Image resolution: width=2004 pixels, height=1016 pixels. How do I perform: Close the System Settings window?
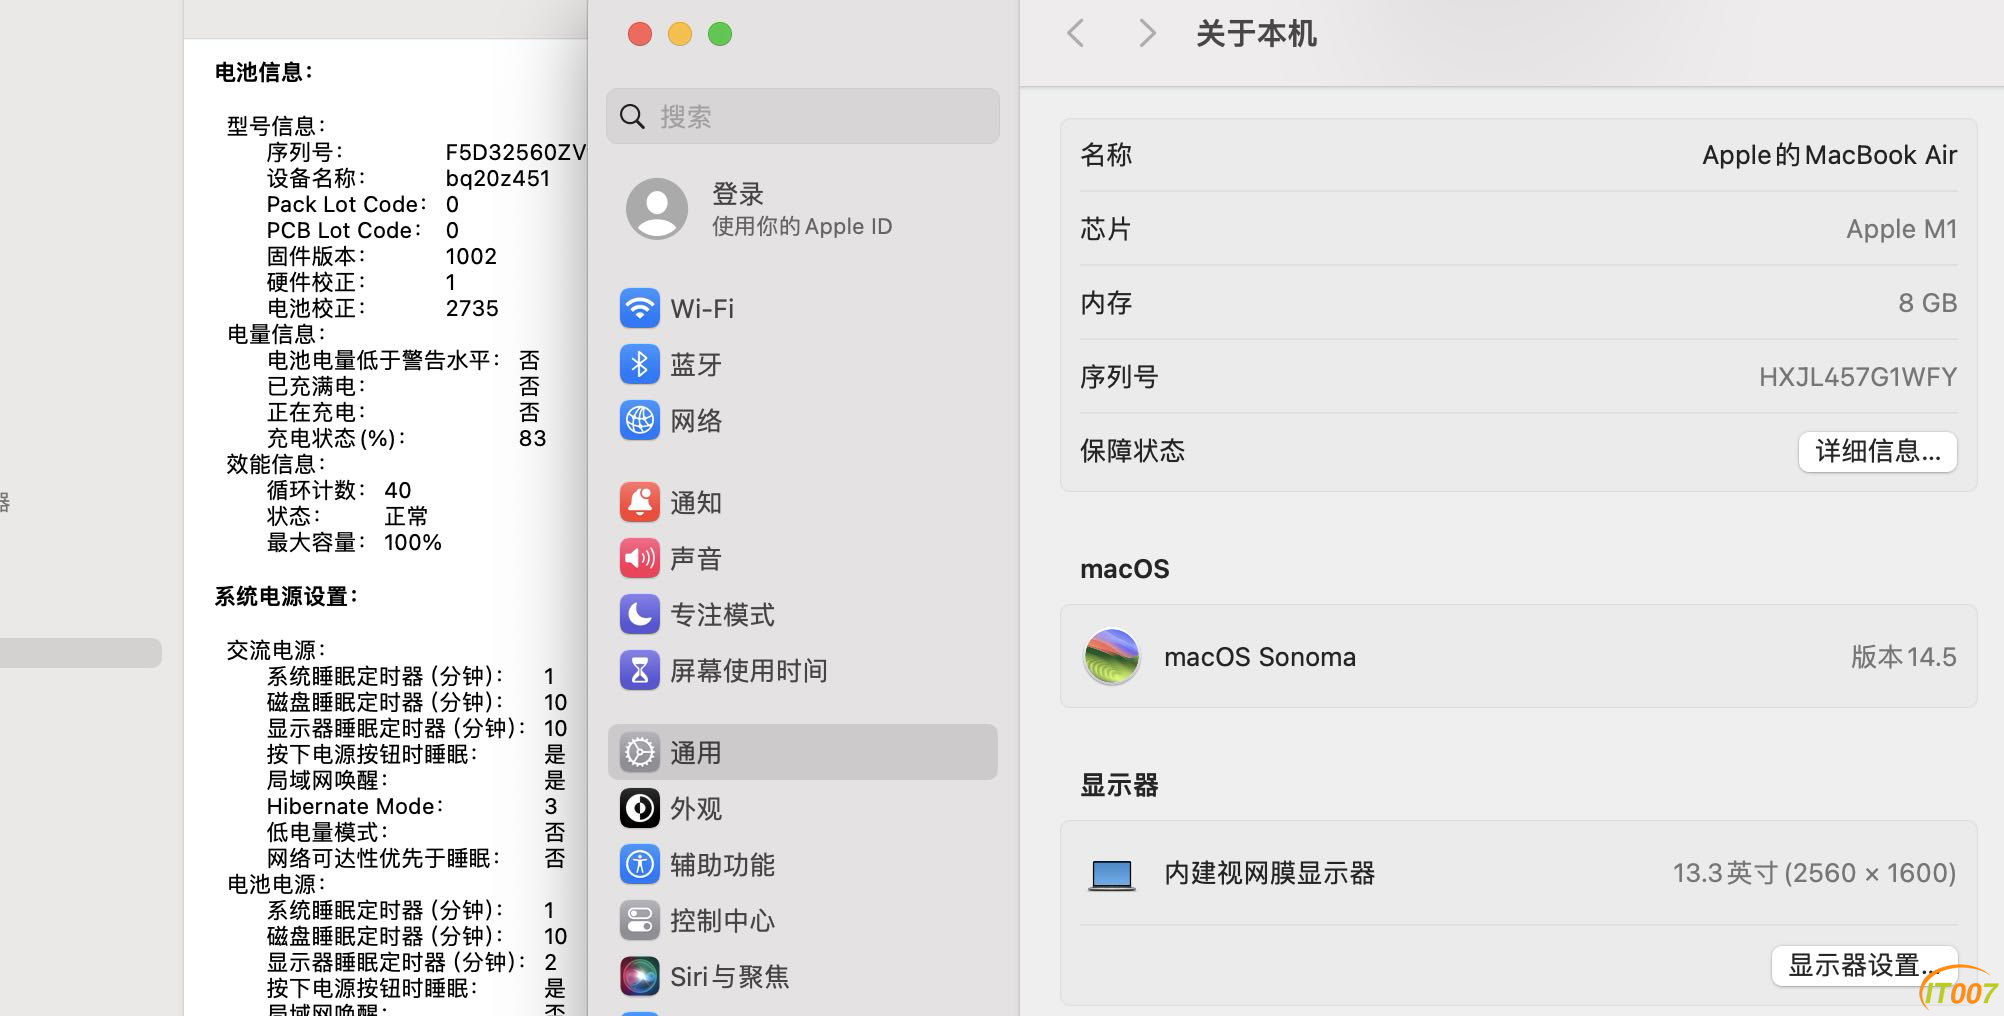point(640,34)
